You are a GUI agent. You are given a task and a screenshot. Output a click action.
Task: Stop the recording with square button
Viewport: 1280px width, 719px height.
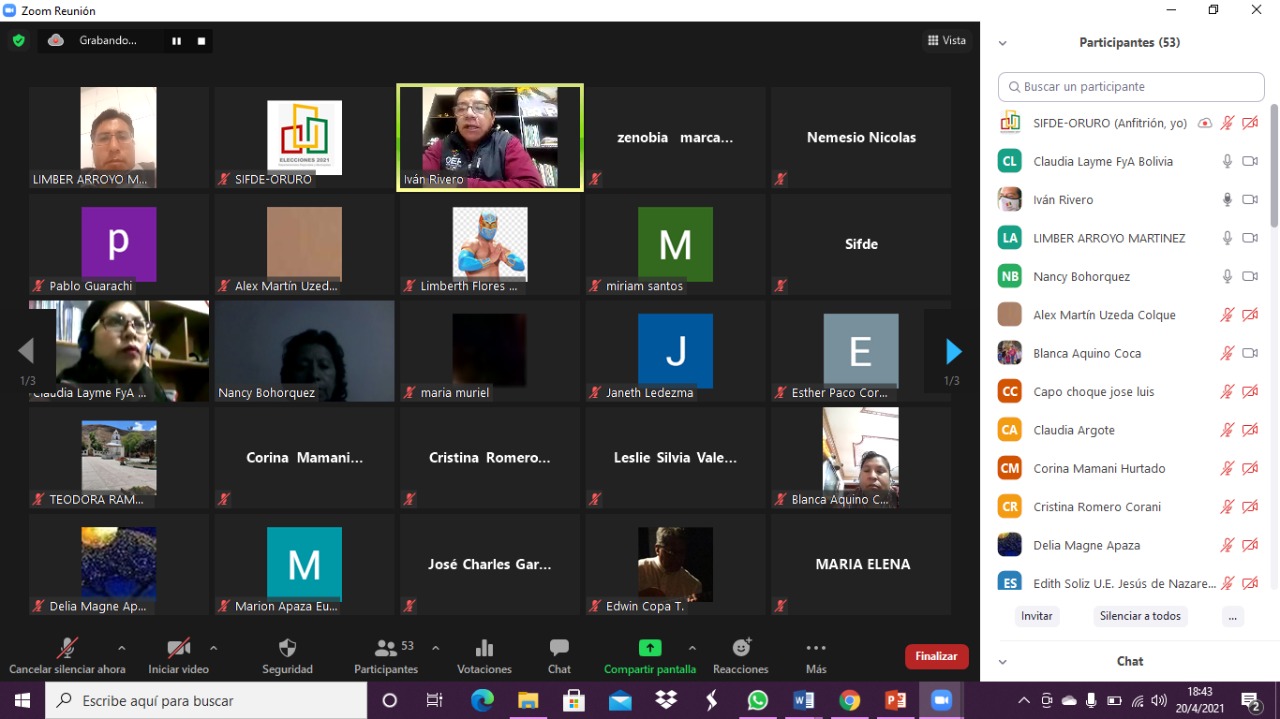[x=201, y=41]
